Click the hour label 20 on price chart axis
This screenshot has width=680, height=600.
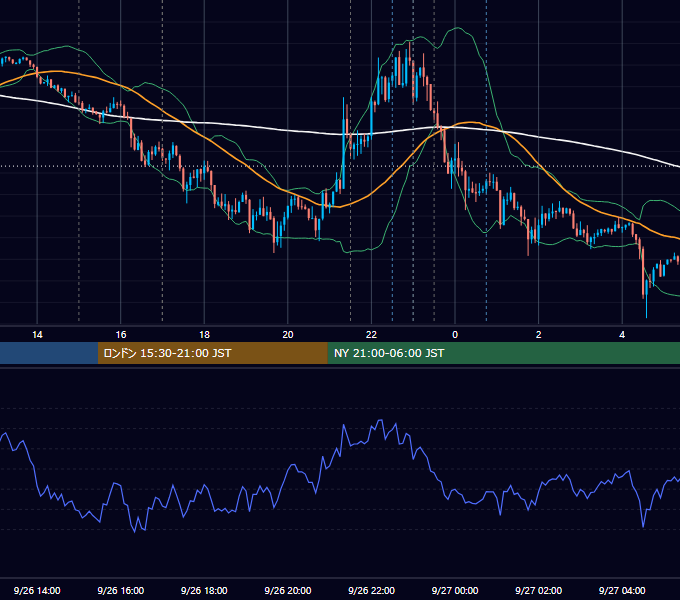[288, 335]
